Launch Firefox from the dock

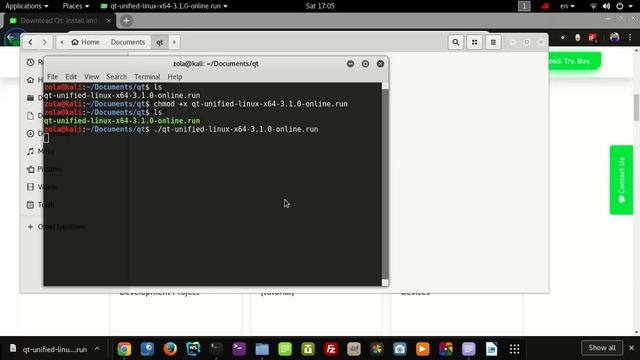click(170, 349)
